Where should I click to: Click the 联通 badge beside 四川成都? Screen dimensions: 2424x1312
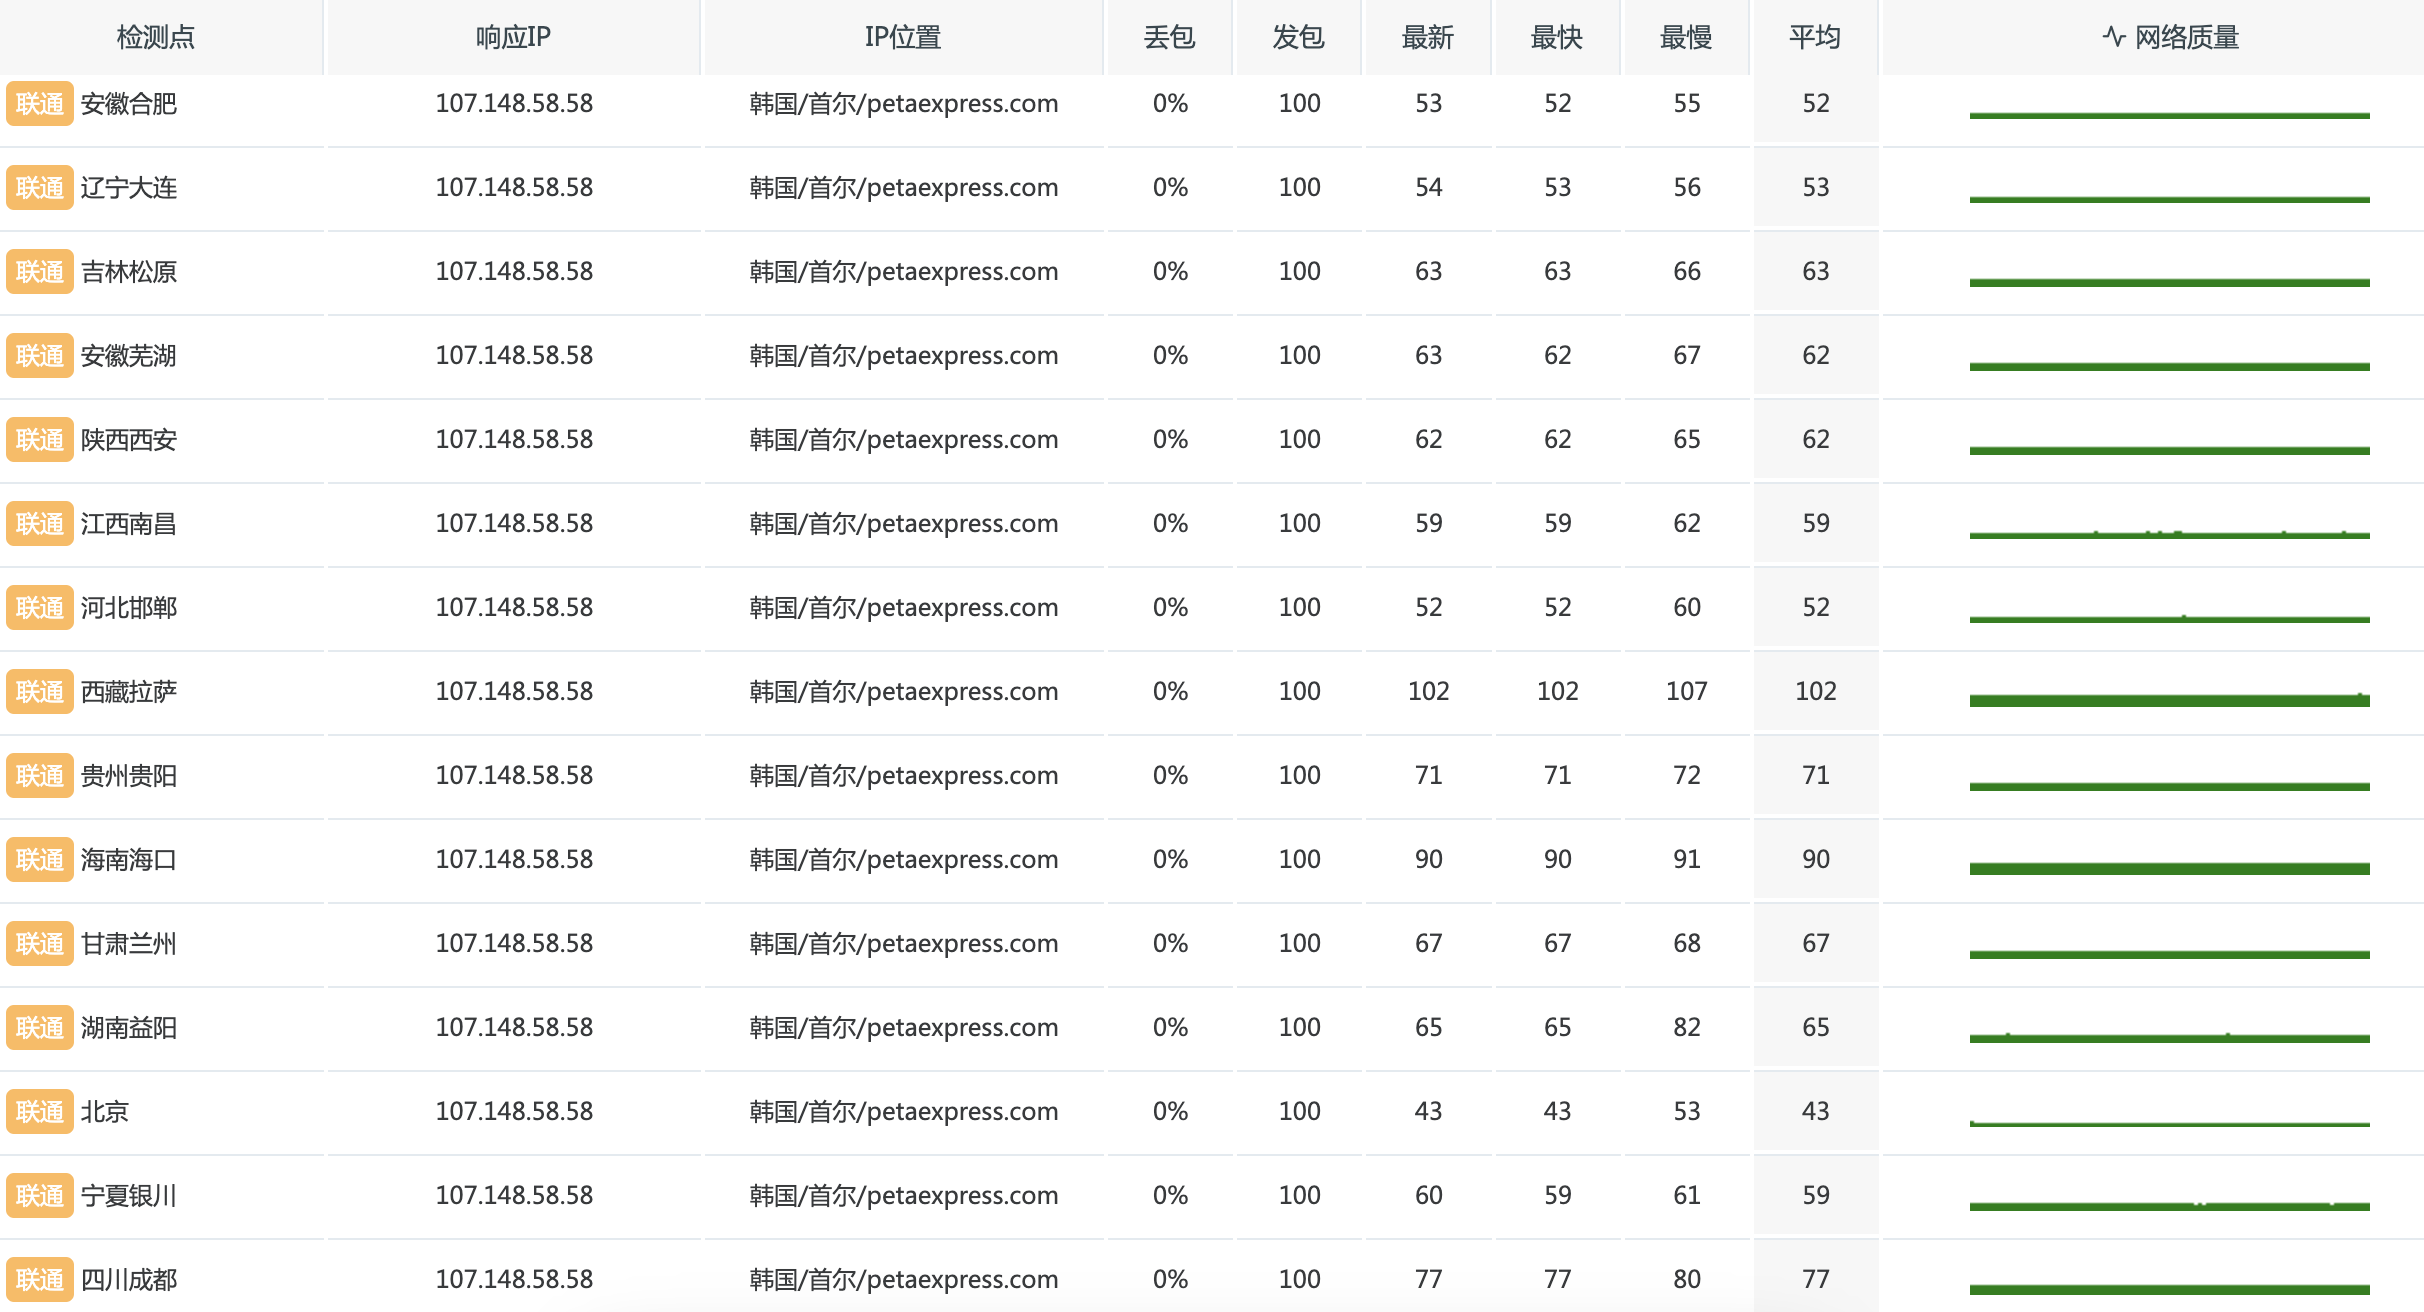click(x=40, y=1280)
